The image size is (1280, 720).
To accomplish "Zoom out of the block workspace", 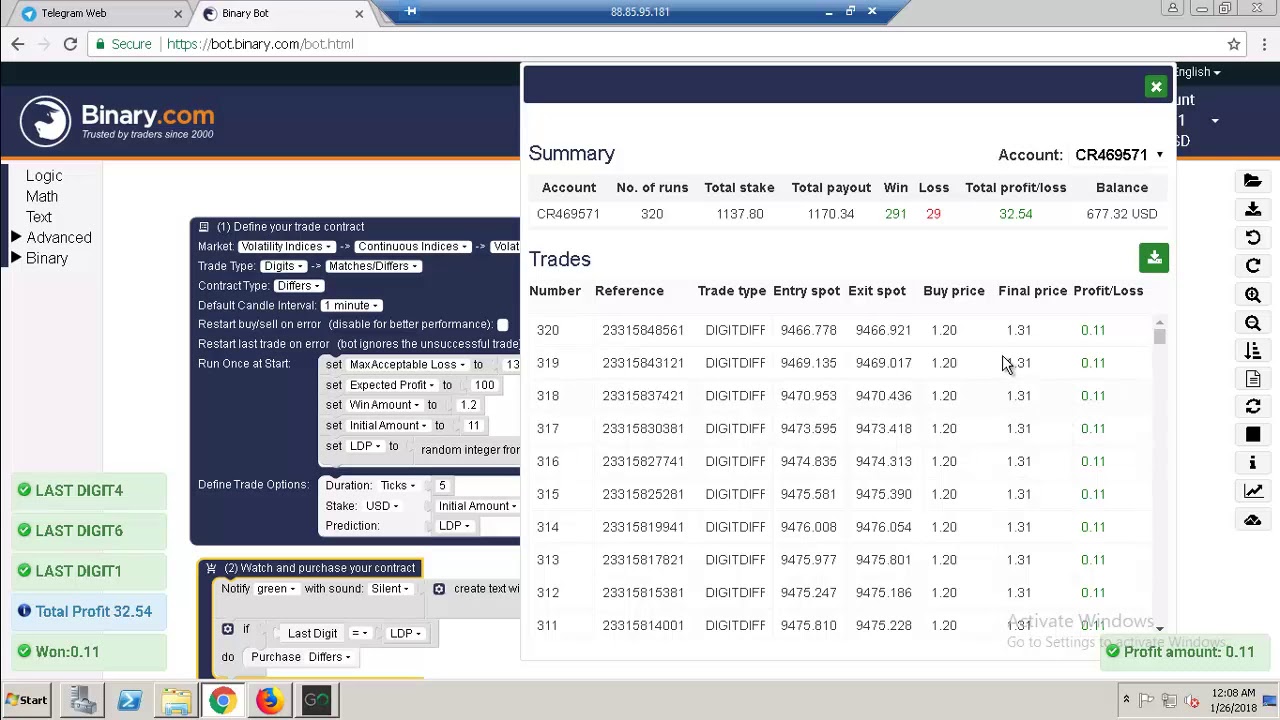I will click(x=1252, y=323).
